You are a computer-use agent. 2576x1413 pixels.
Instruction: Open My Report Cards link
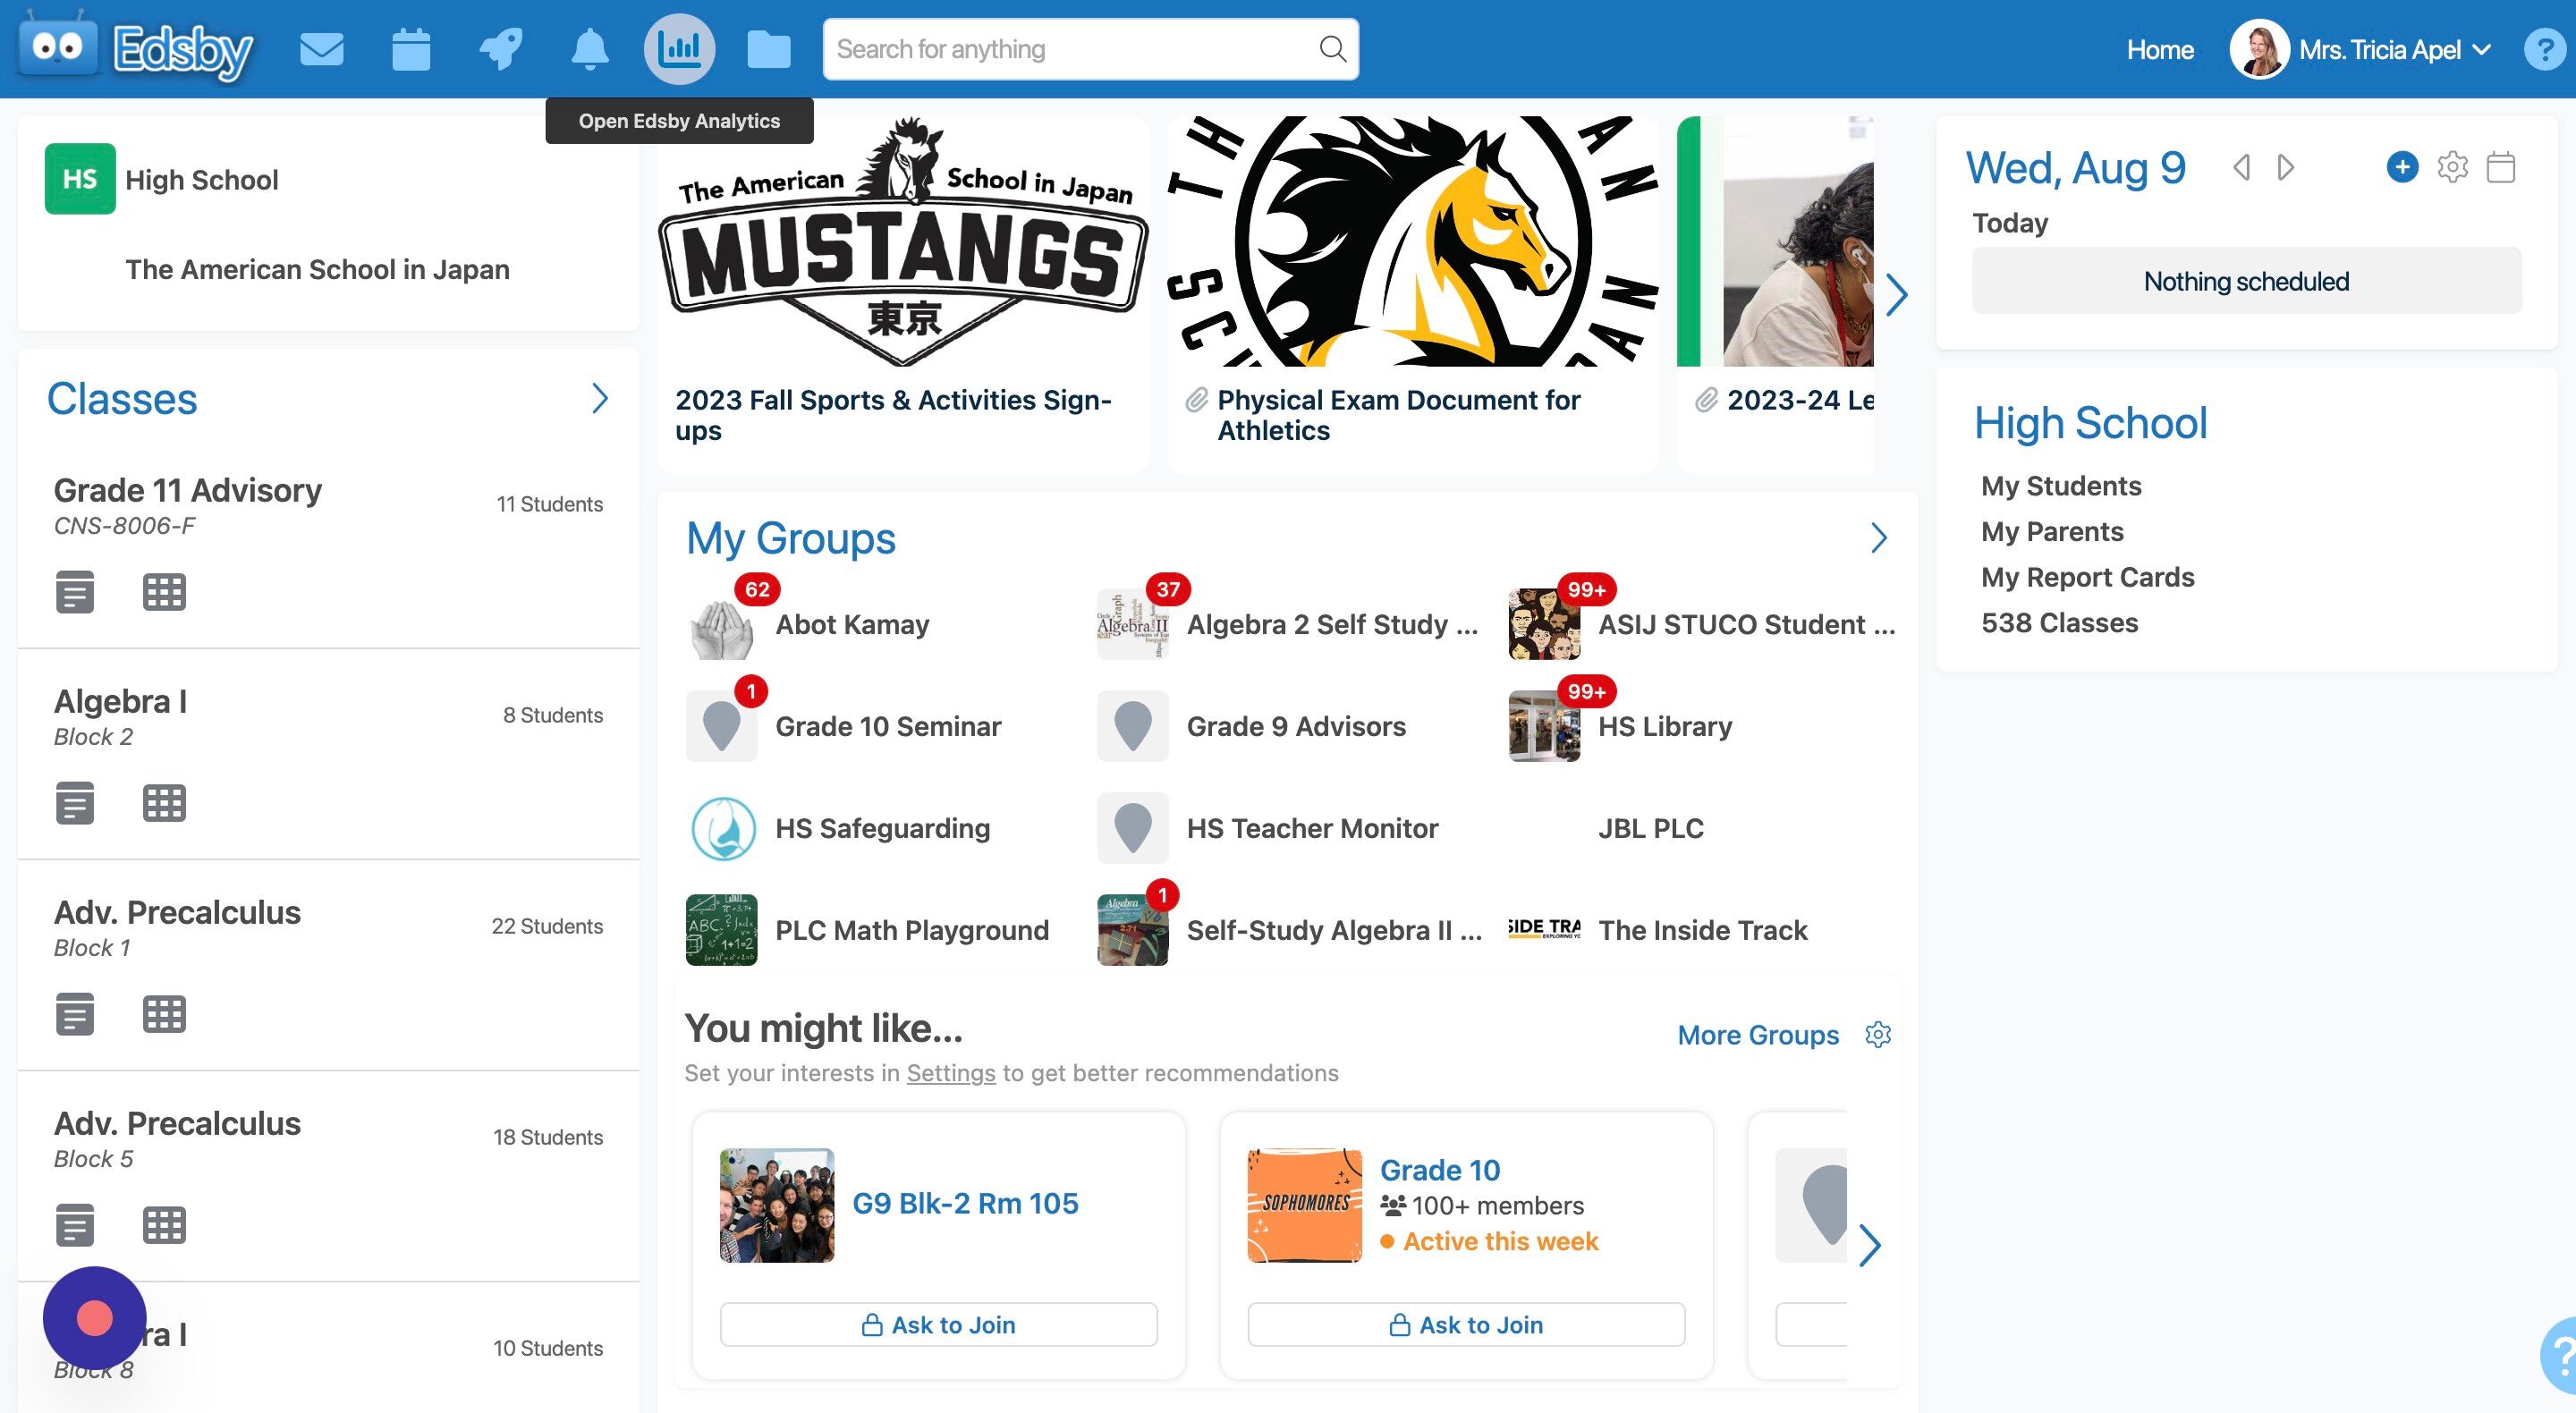coord(2088,577)
